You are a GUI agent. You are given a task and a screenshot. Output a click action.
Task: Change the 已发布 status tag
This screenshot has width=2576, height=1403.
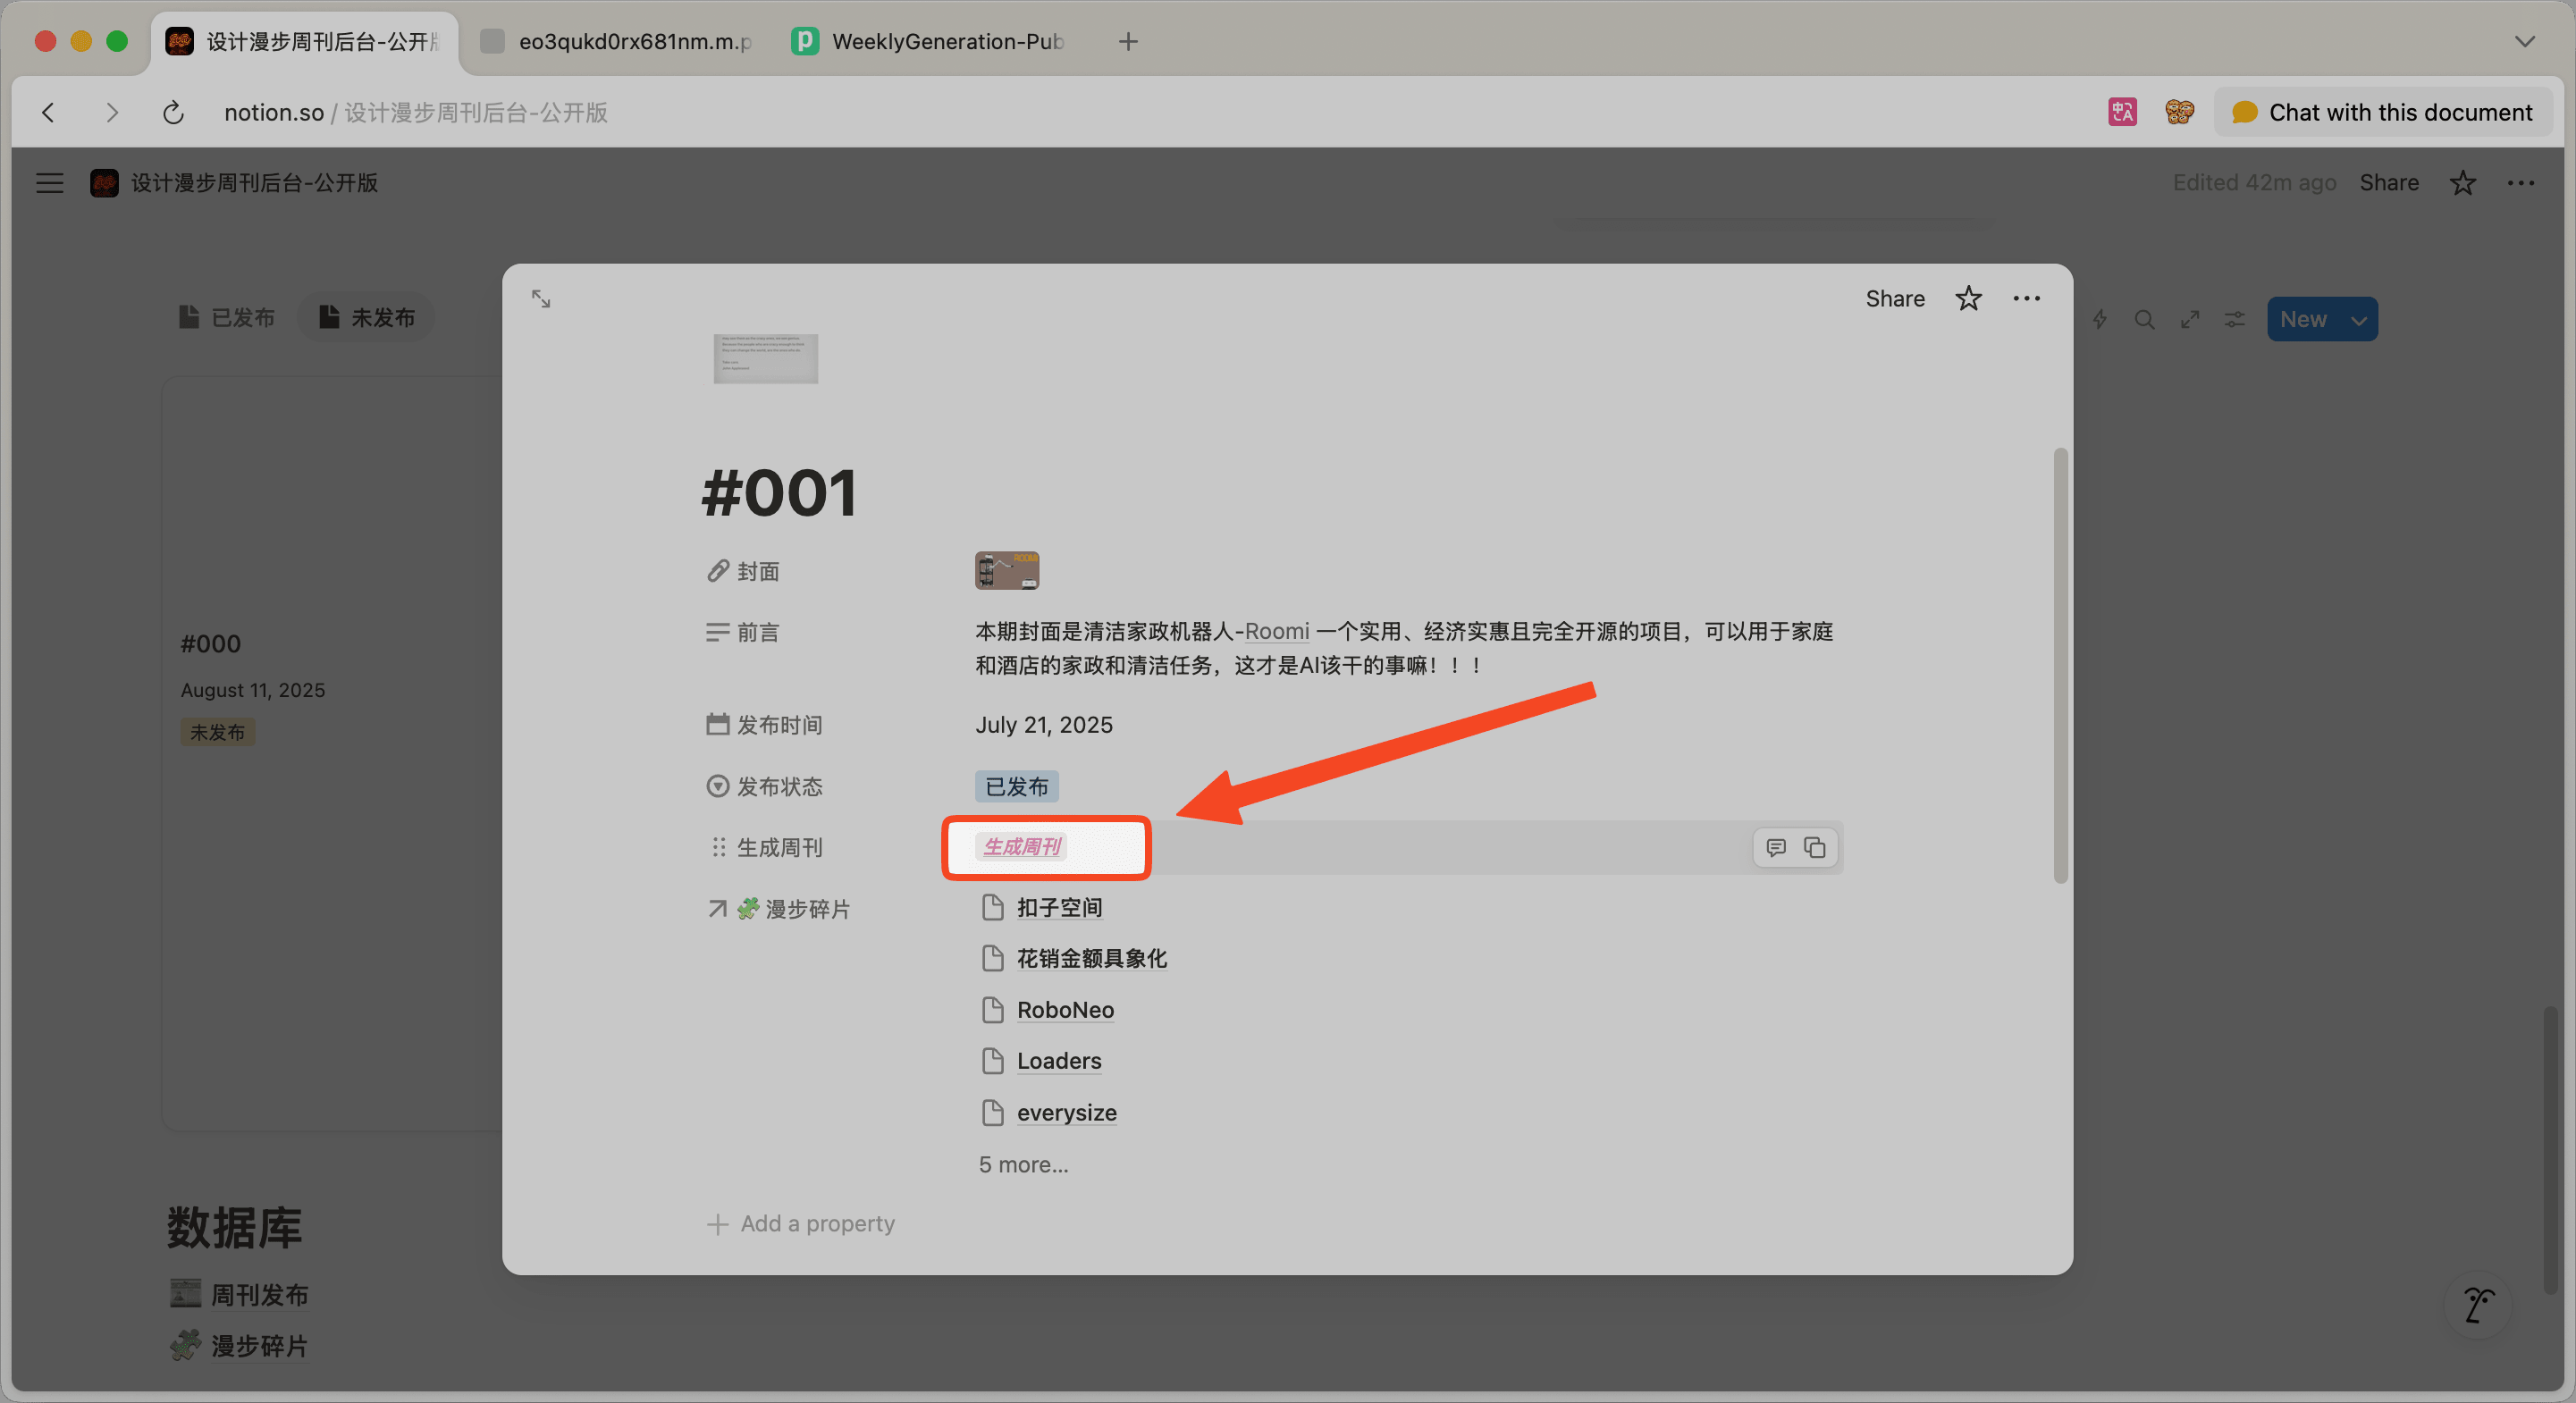1016,786
